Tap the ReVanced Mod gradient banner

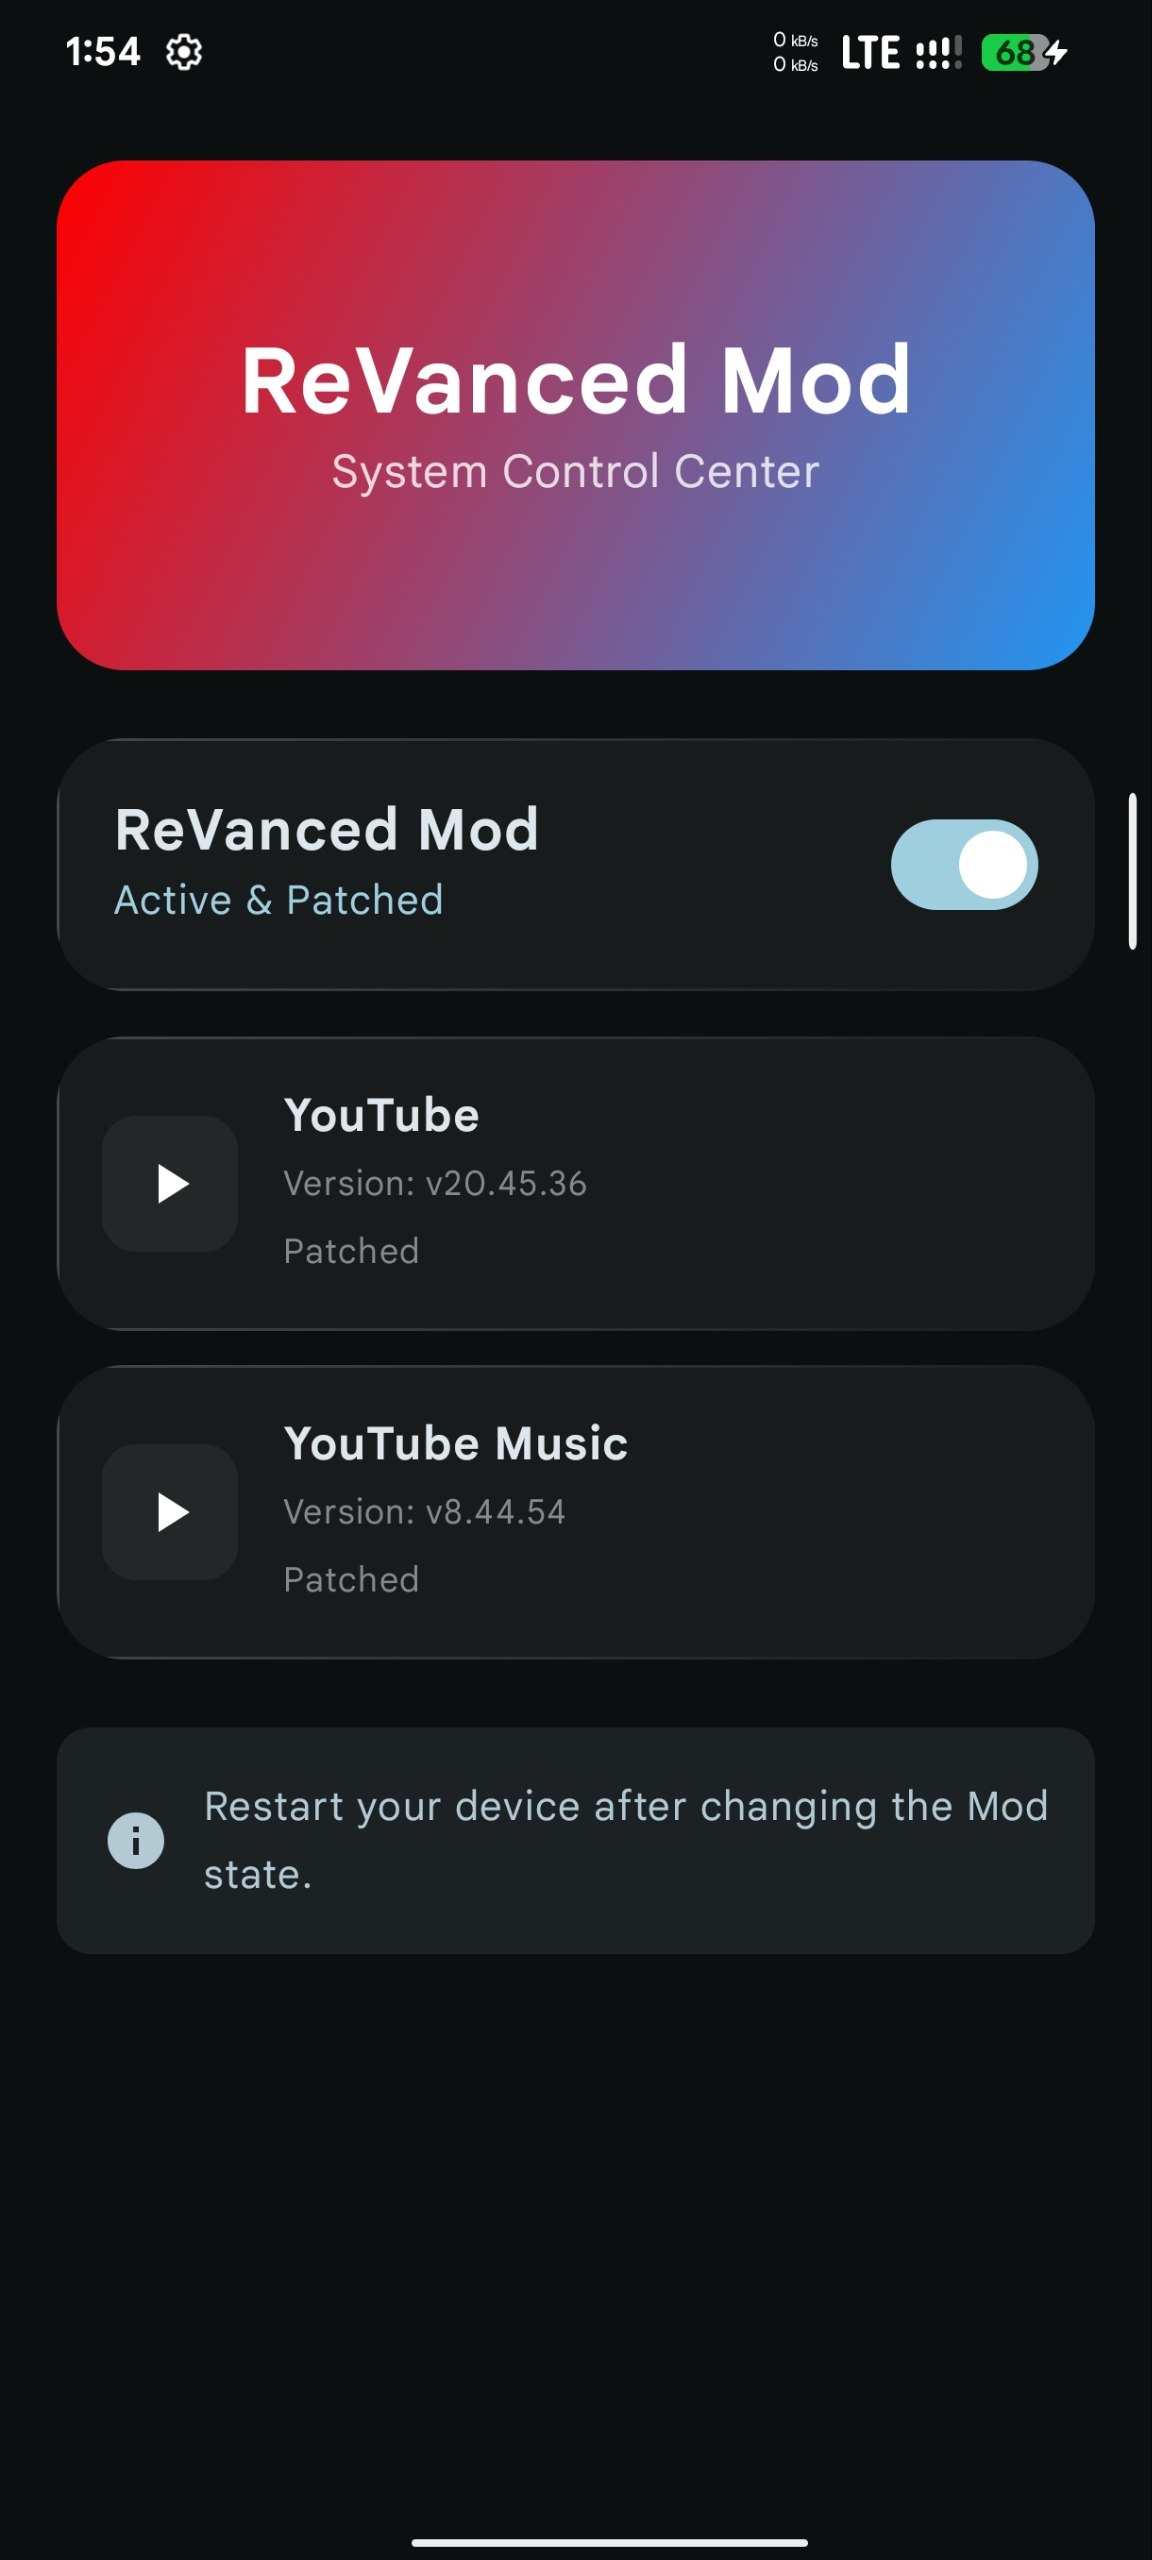coord(576,415)
